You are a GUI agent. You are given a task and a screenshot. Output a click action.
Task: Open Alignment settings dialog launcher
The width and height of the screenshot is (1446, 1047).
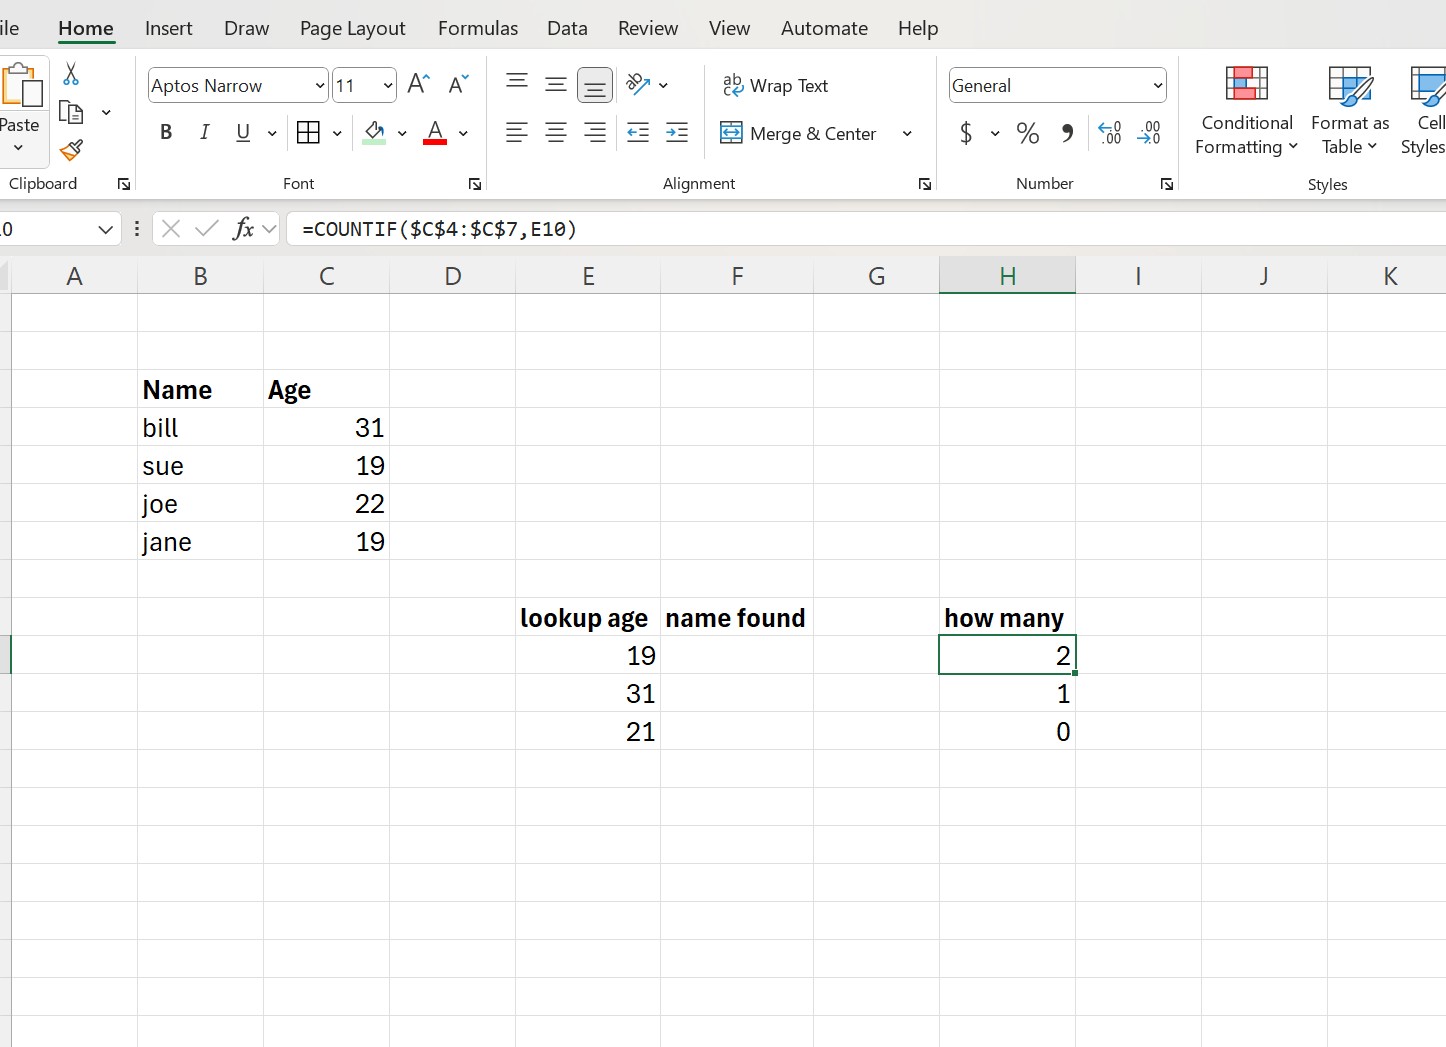point(925,184)
